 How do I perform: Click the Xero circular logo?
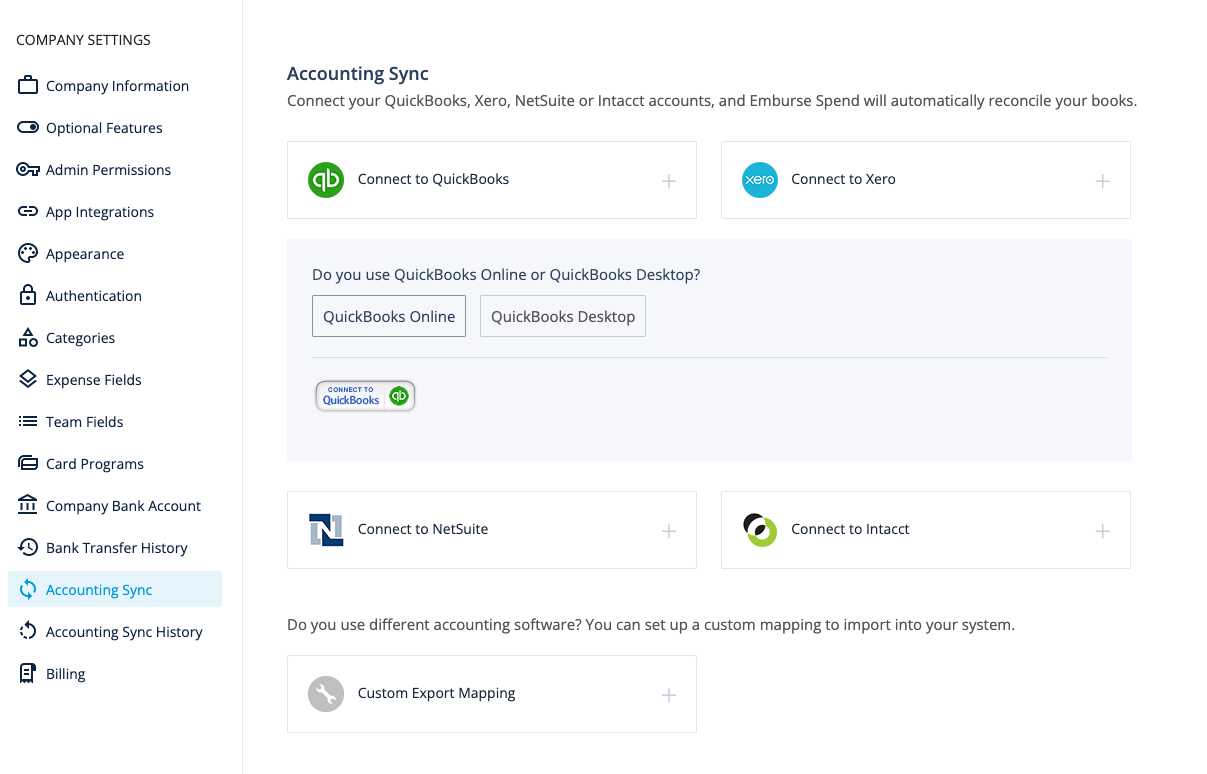coord(759,179)
